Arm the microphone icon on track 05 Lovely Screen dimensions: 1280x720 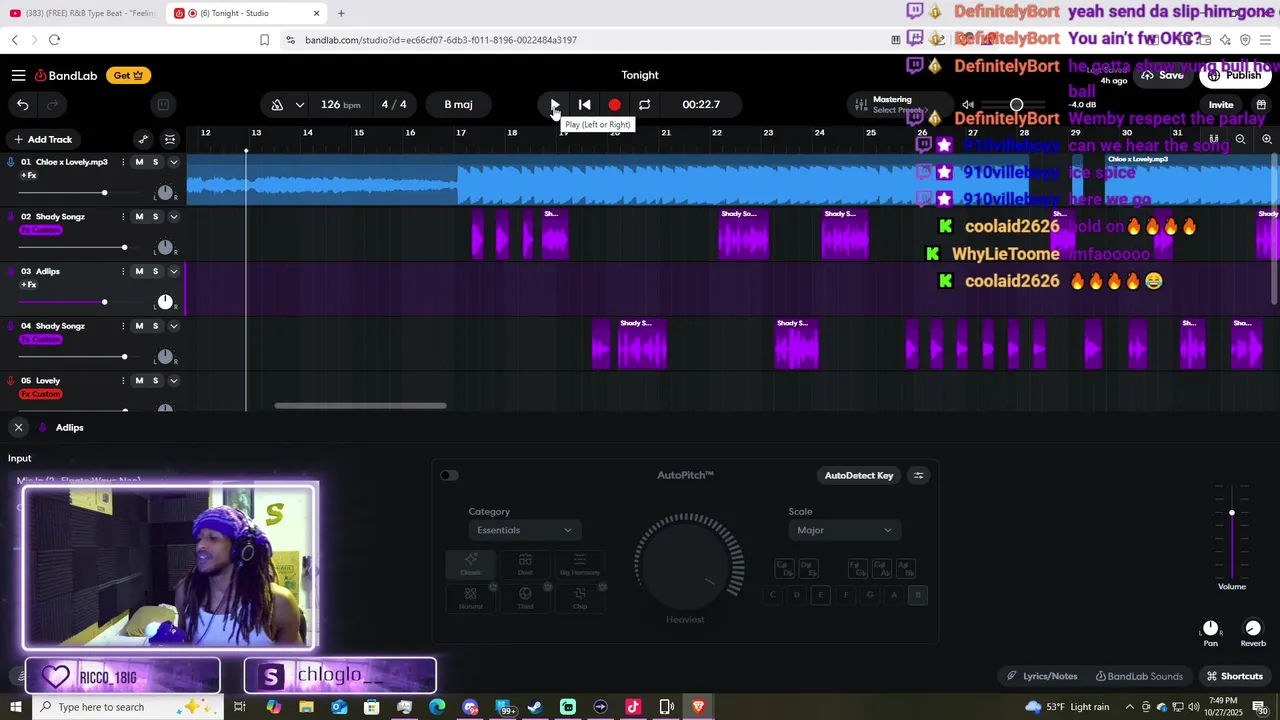pos(11,381)
